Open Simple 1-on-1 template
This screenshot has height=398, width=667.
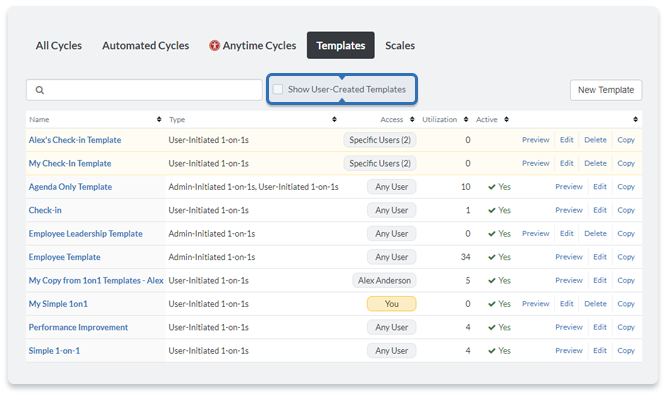pyautogui.click(x=54, y=350)
